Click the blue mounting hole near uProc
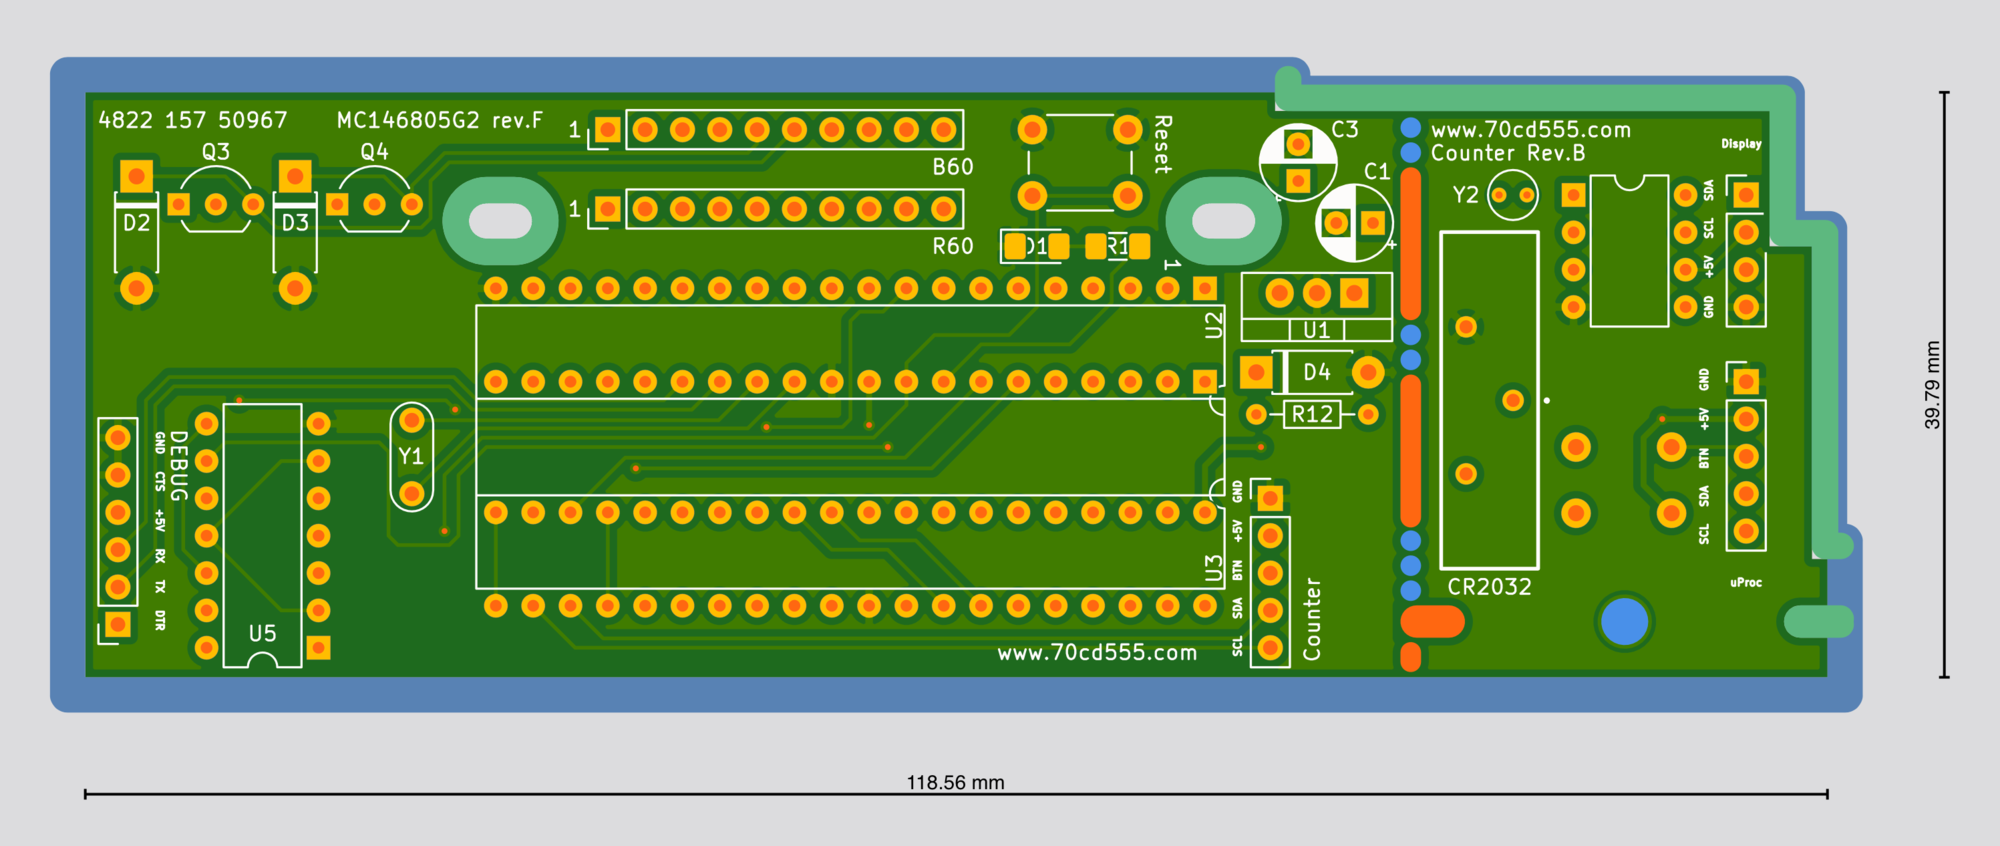This screenshot has height=846, width=2000. [1624, 621]
